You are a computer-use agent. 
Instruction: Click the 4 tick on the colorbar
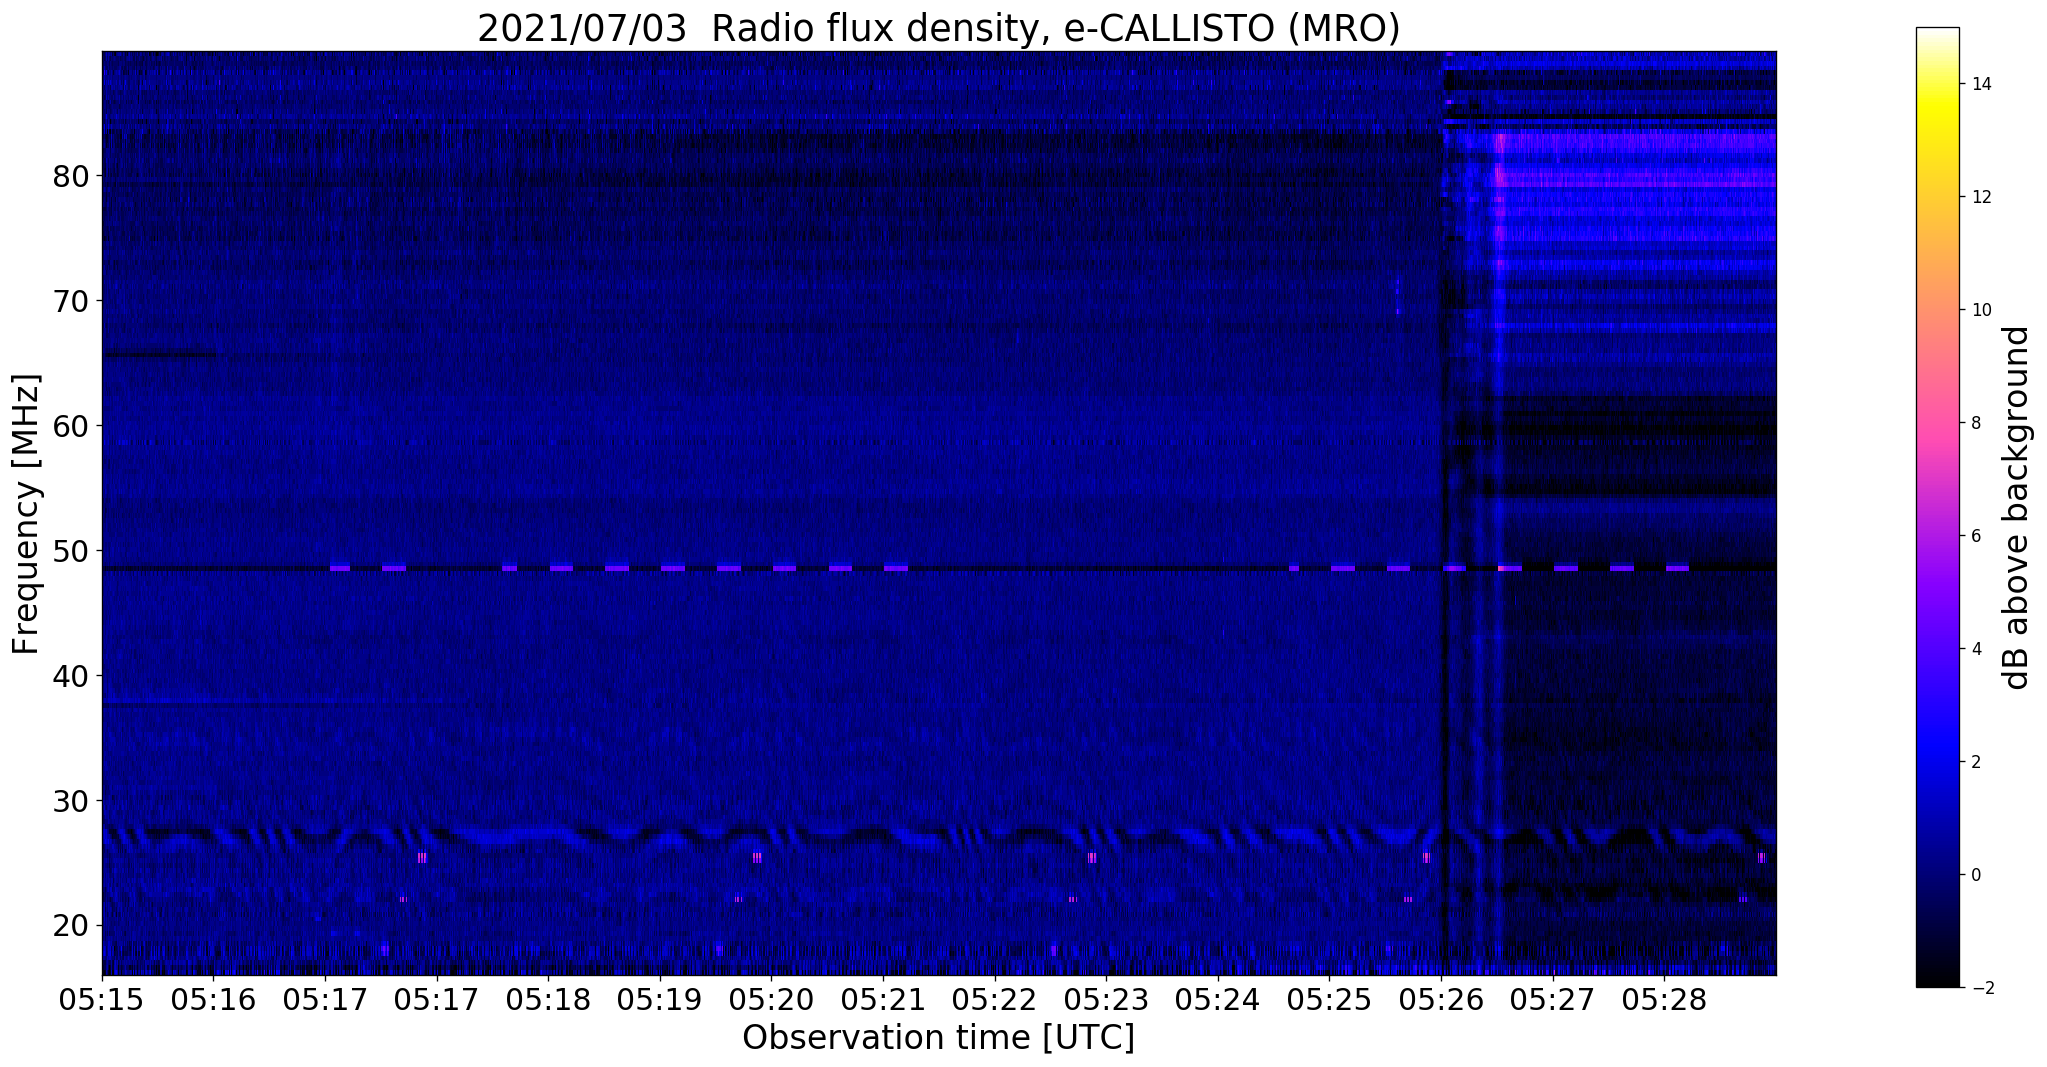click(1975, 649)
